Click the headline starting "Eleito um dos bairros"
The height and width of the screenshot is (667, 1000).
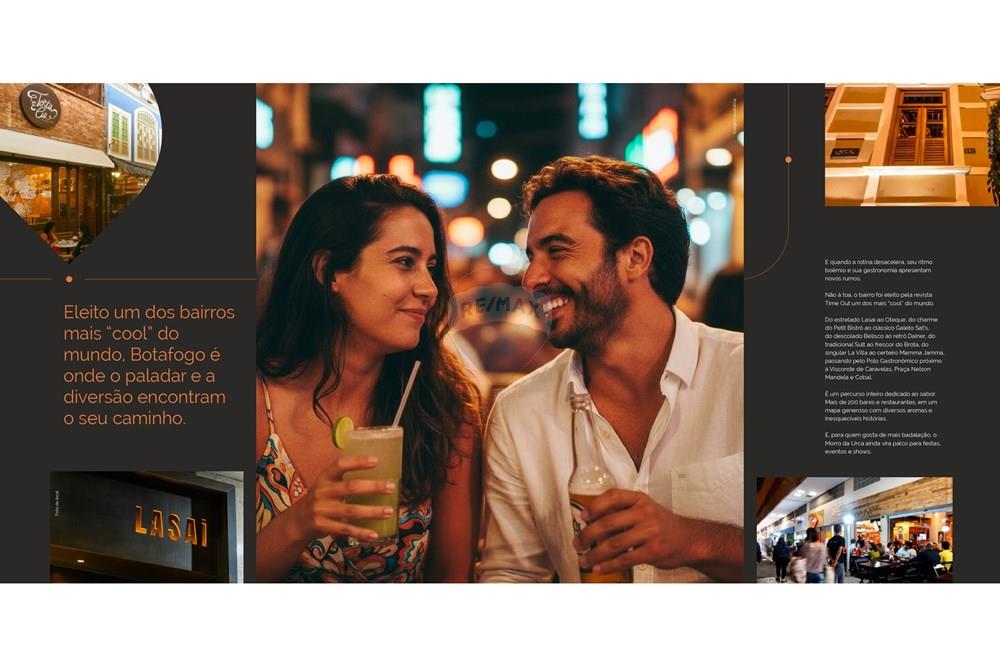(x=149, y=365)
